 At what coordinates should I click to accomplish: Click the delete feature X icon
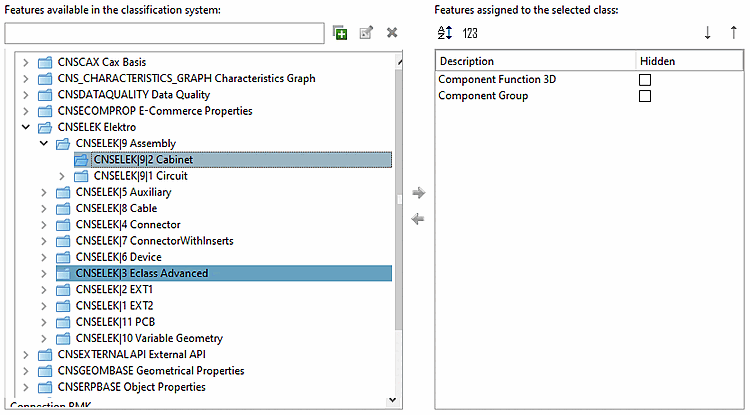pyautogui.click(x=392, y=33)
